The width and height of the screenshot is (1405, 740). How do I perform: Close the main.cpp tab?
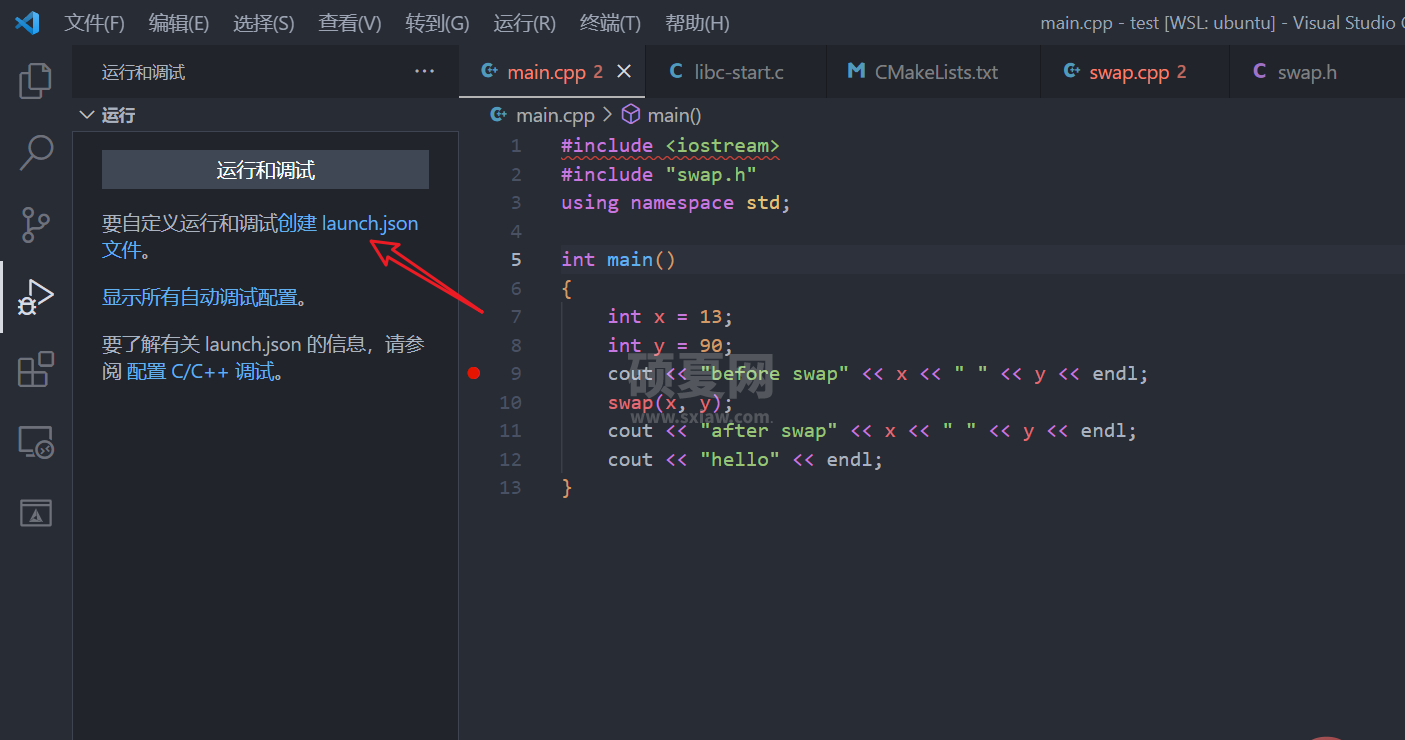tap(624, 71)
